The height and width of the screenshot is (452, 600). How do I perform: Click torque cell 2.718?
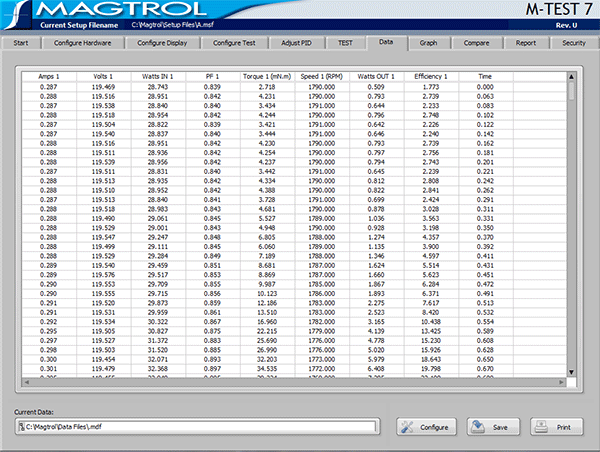[267, 87]
